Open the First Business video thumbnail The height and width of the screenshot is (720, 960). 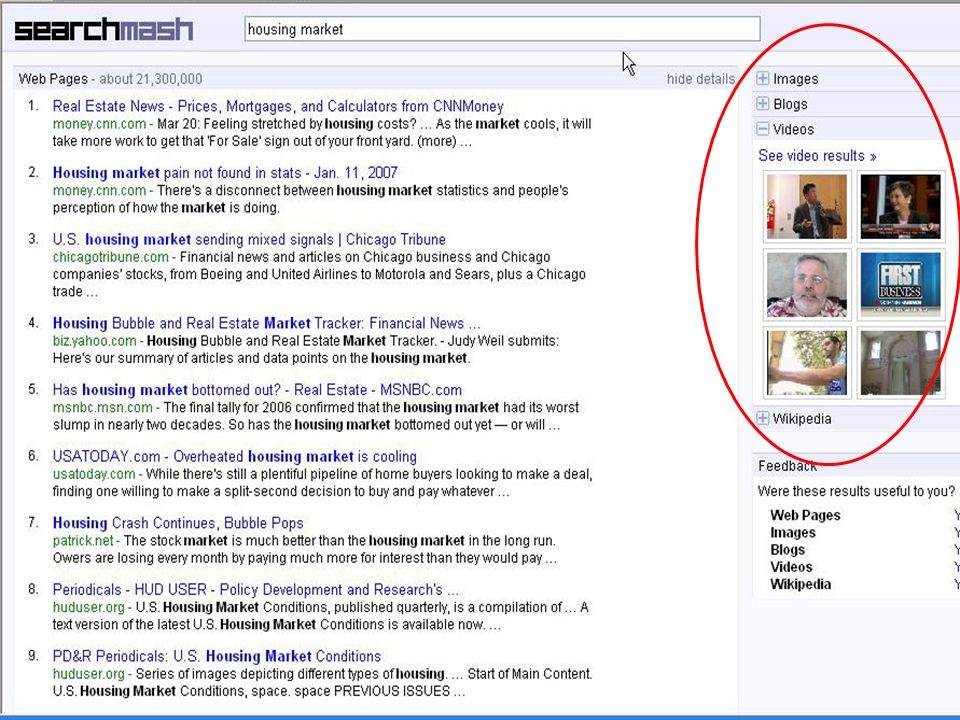click(900, 285)
